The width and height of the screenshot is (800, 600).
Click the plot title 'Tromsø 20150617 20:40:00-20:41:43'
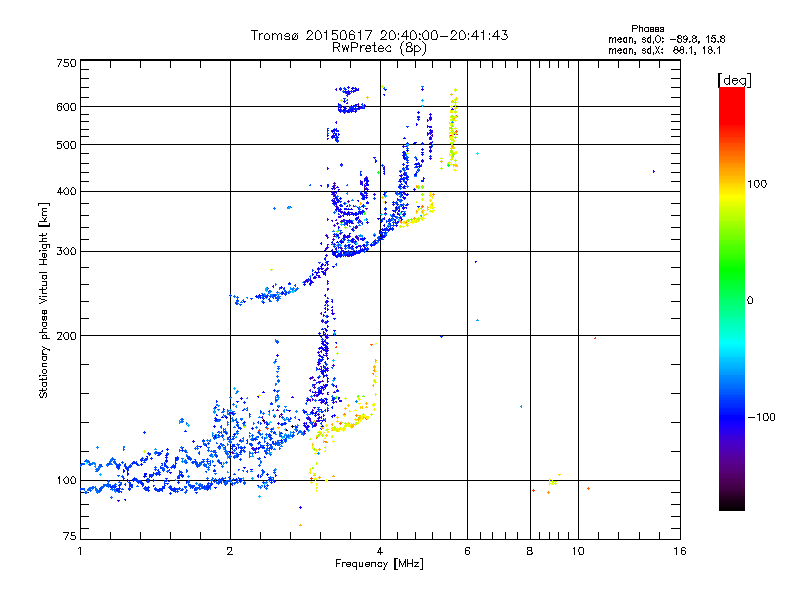tap(379, 35)
